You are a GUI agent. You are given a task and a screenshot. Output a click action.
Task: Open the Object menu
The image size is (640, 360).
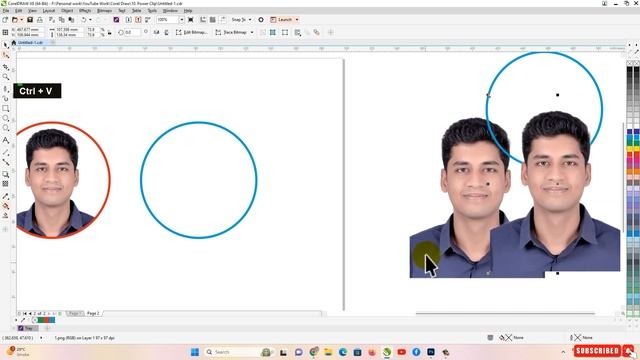pyautogui.click(x=67, y=11)
